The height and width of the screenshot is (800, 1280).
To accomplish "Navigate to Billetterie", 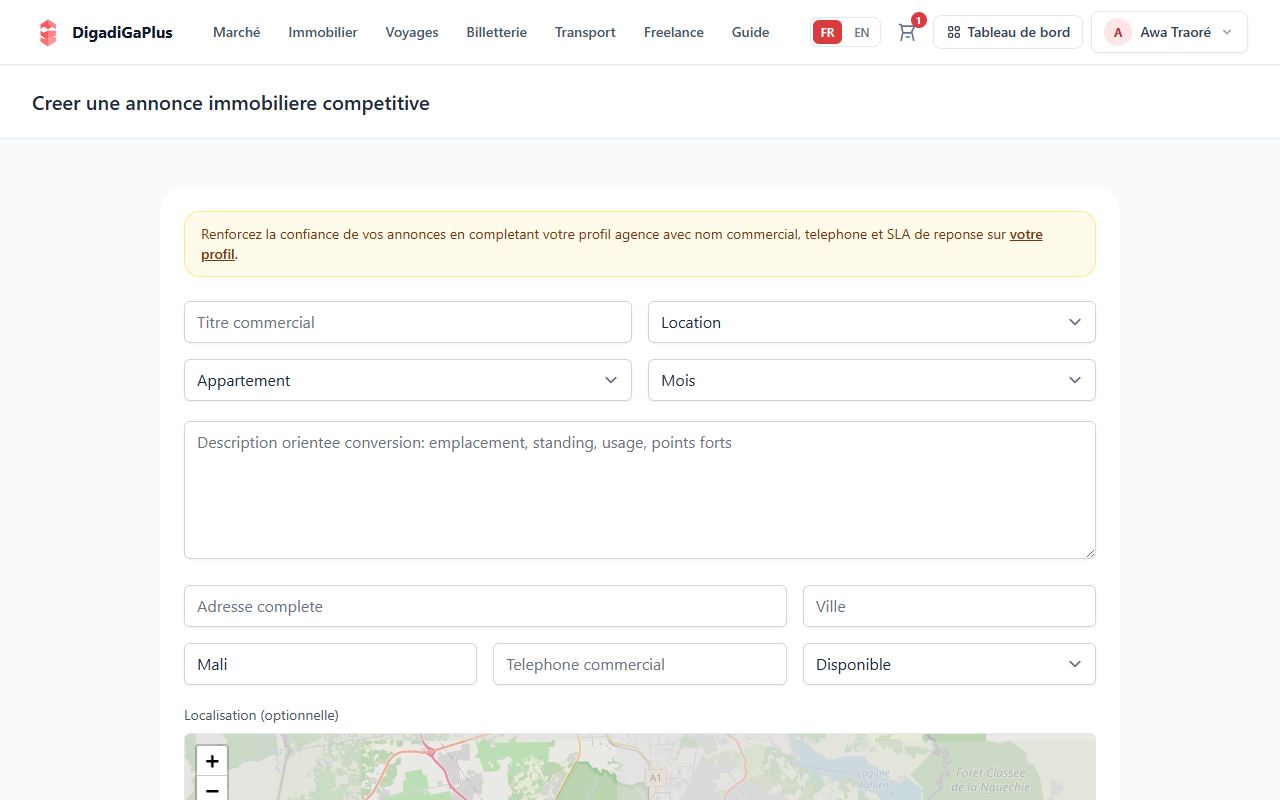I will pyautogui.click(x=497, y=32).
